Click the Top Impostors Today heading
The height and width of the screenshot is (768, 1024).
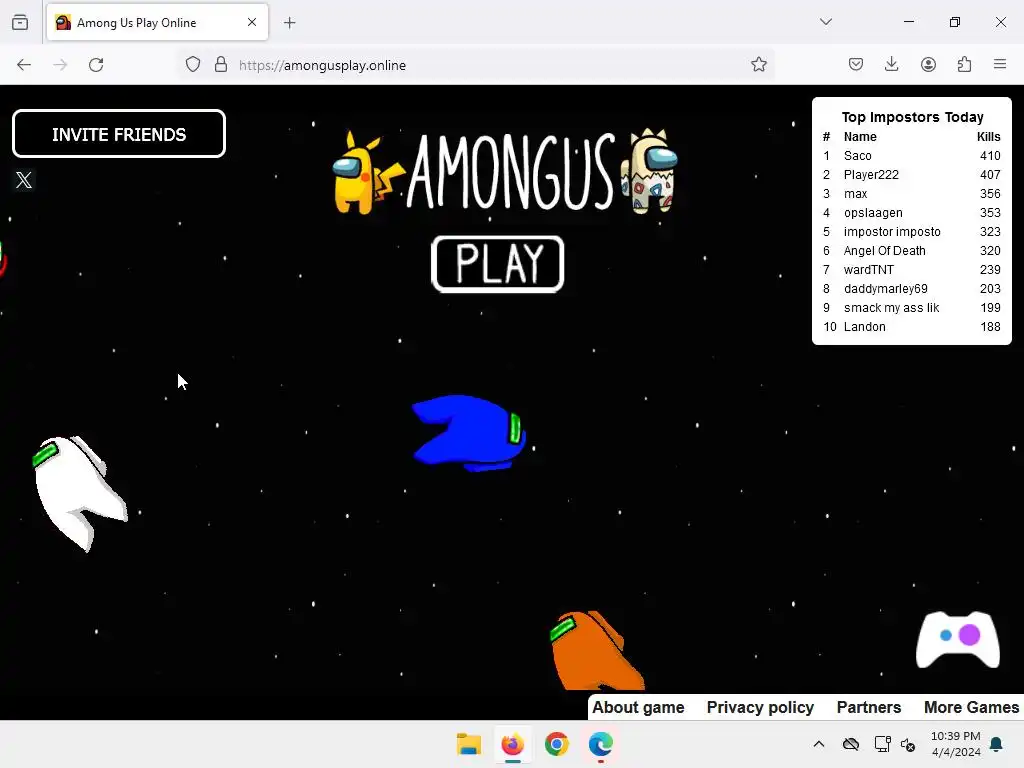pyautogui.click(x=912, y=117)
